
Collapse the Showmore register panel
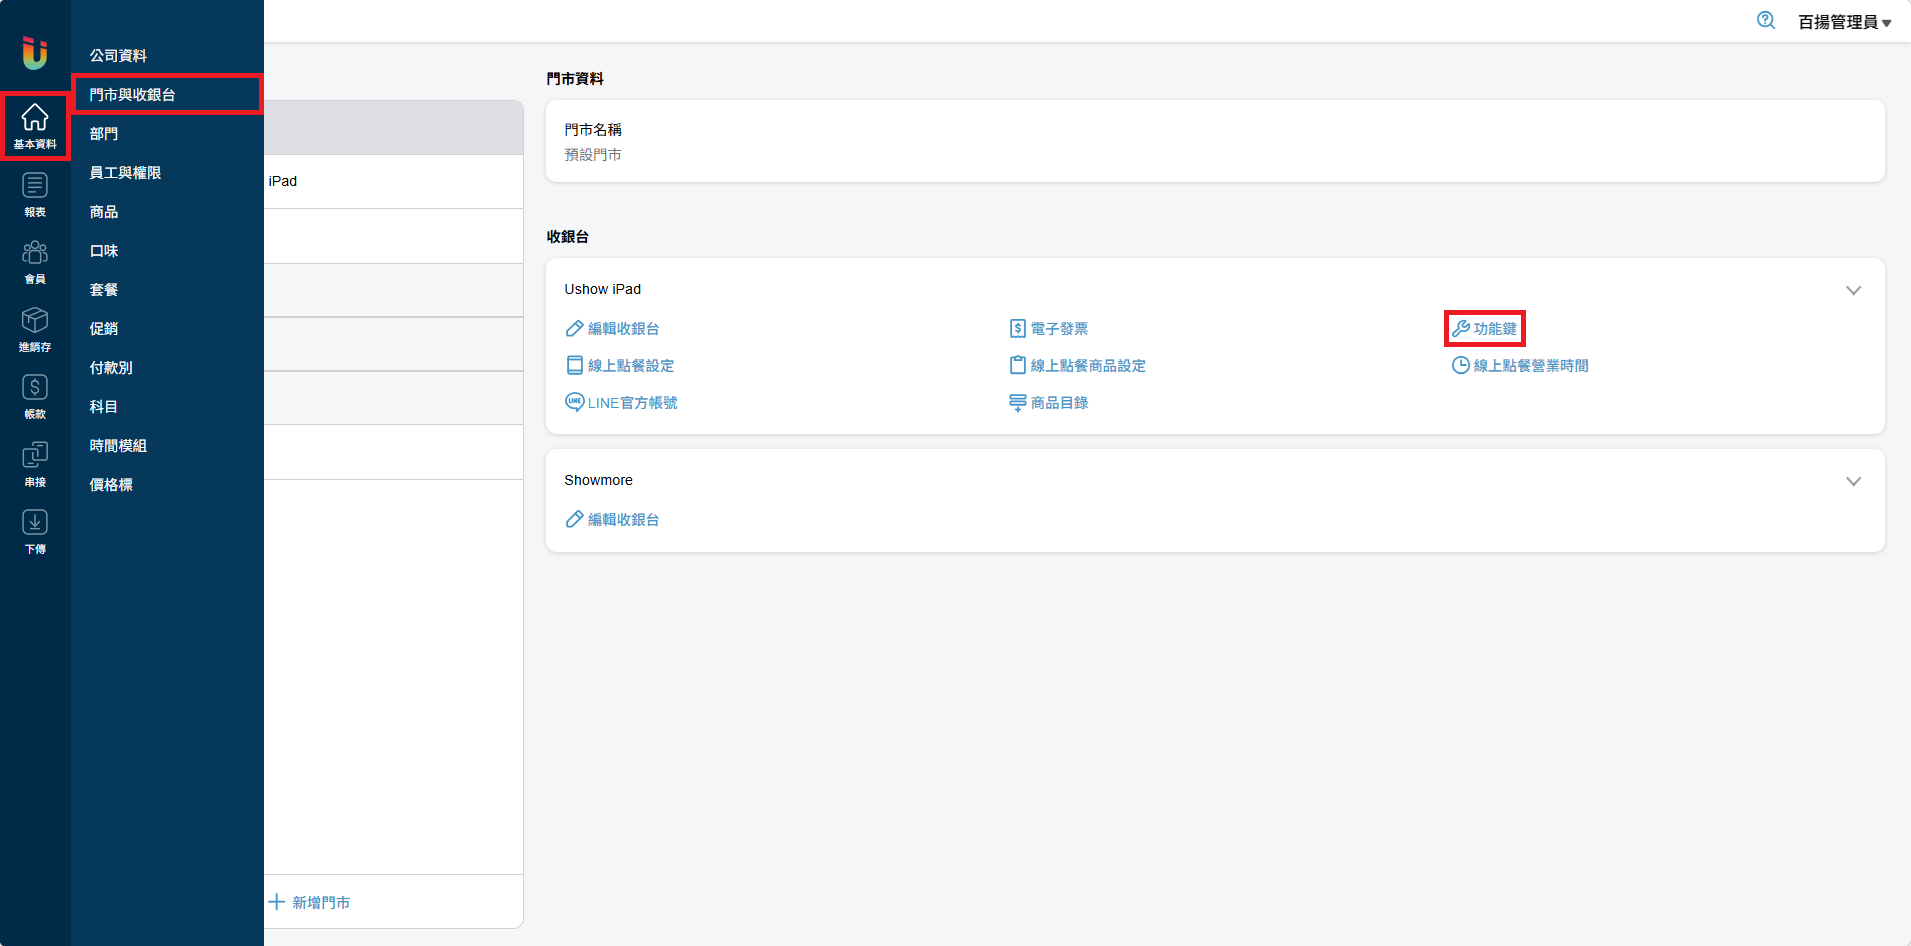pyautogui.click(x=1853, y=481)
